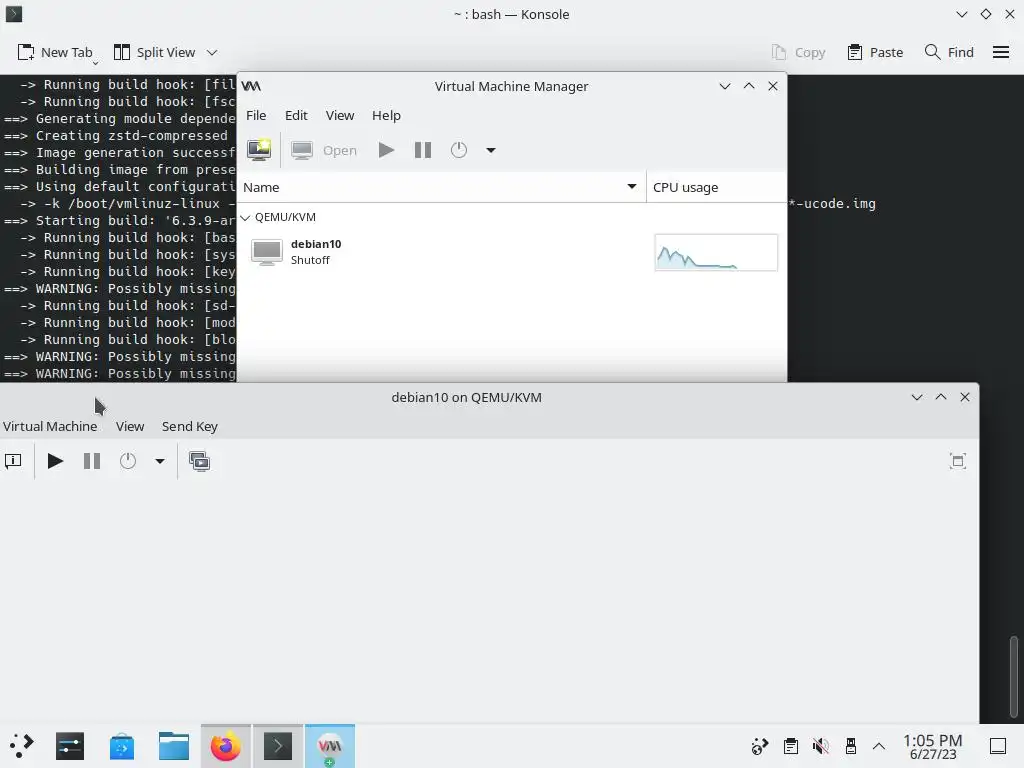The height and width of the screenshot is (768, 1024).
Task: Collapse the QEMU/KVM connection row
Action: (246, 217)
